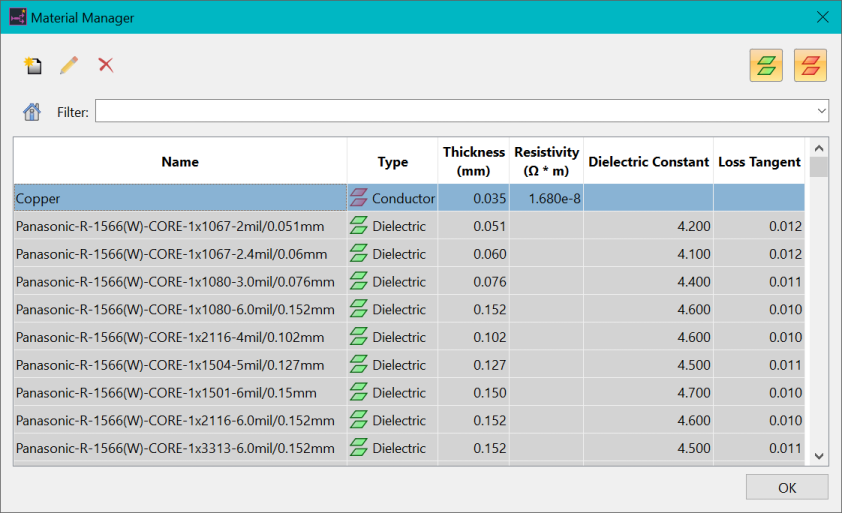The image size is (842, 513).
Task: Click thickness value 0.060 cell
Action: pos(474,254)
